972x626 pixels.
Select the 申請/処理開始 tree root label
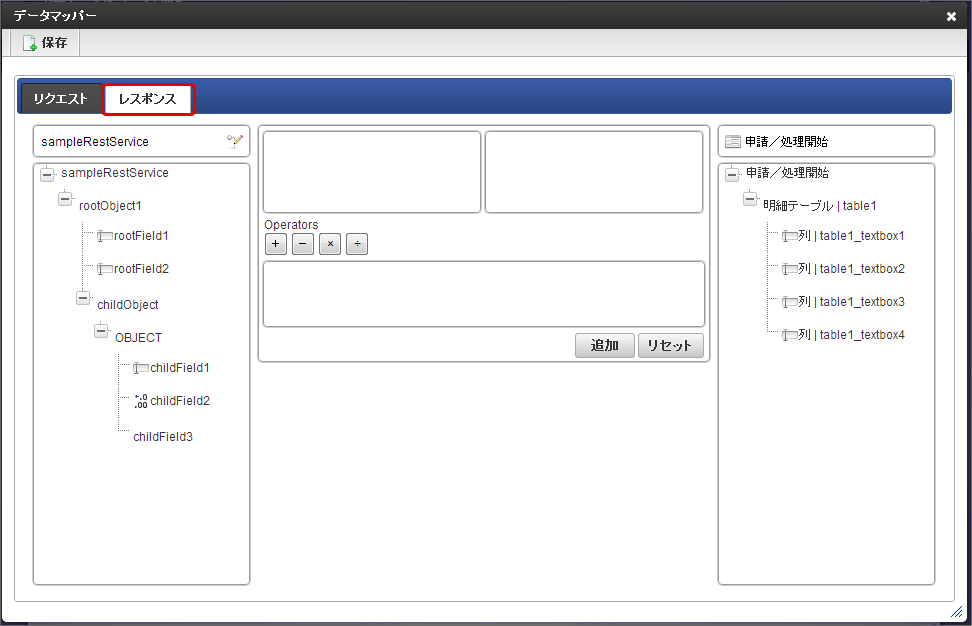click(787, 173)
